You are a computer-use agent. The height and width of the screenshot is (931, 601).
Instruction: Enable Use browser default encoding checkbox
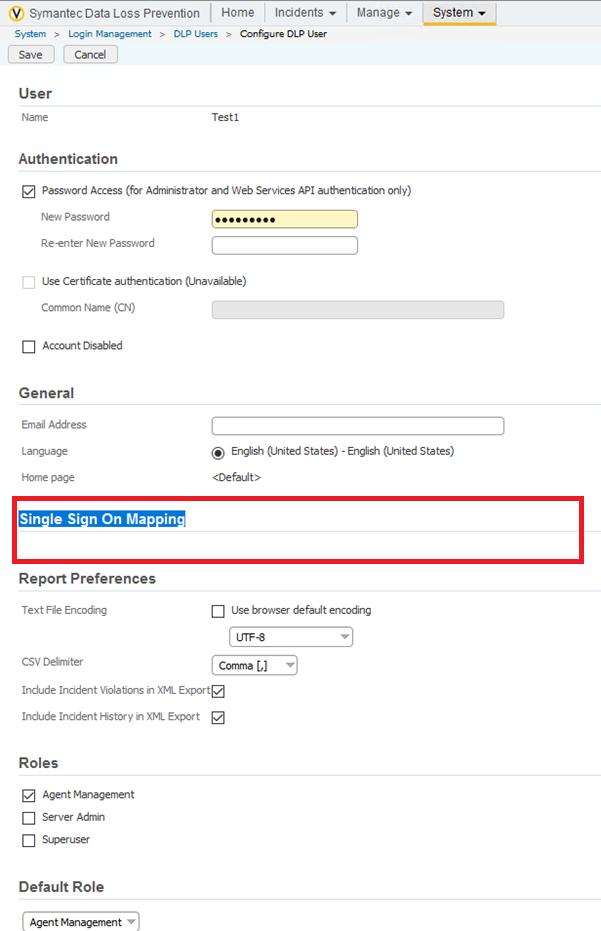click(x=218, y=611)
